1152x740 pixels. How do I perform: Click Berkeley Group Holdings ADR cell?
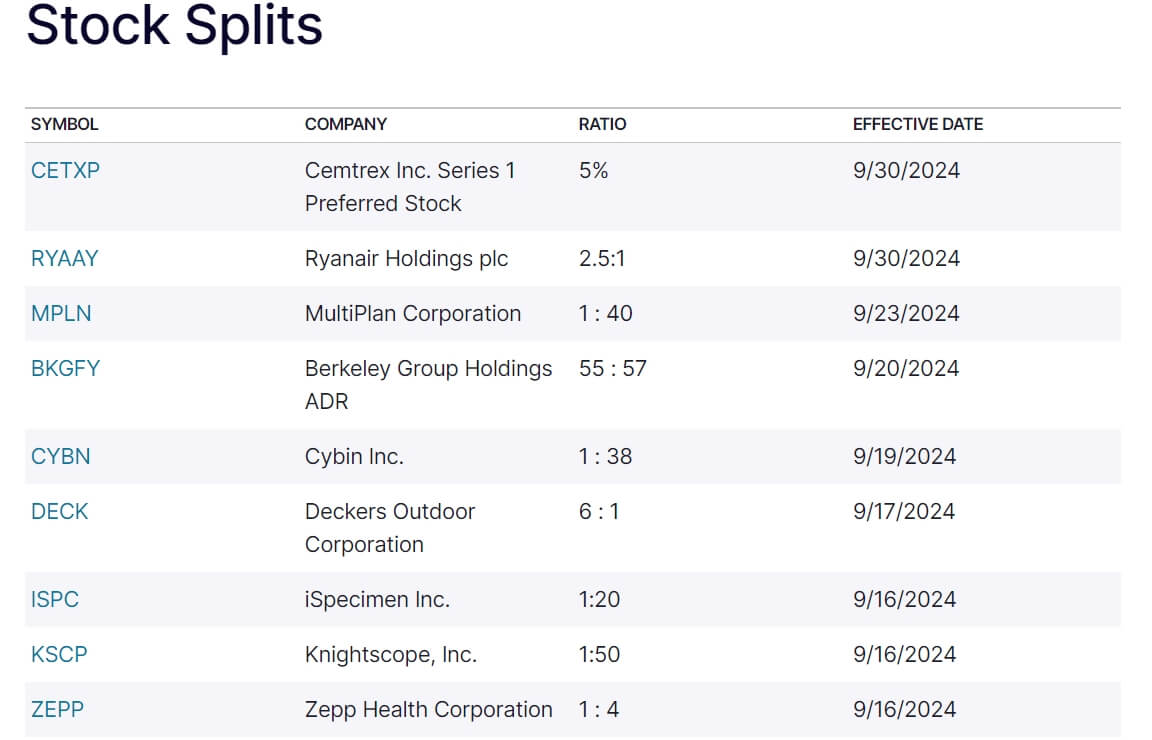point(428,385)
